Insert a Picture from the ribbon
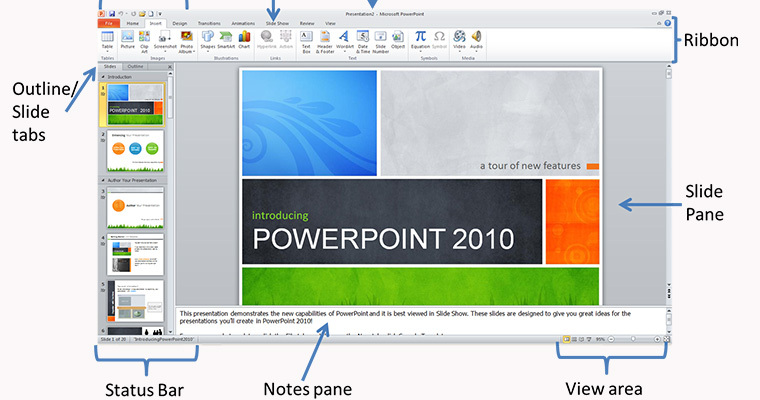The height and width of the screenshot is (400, 760). (127, 40)
